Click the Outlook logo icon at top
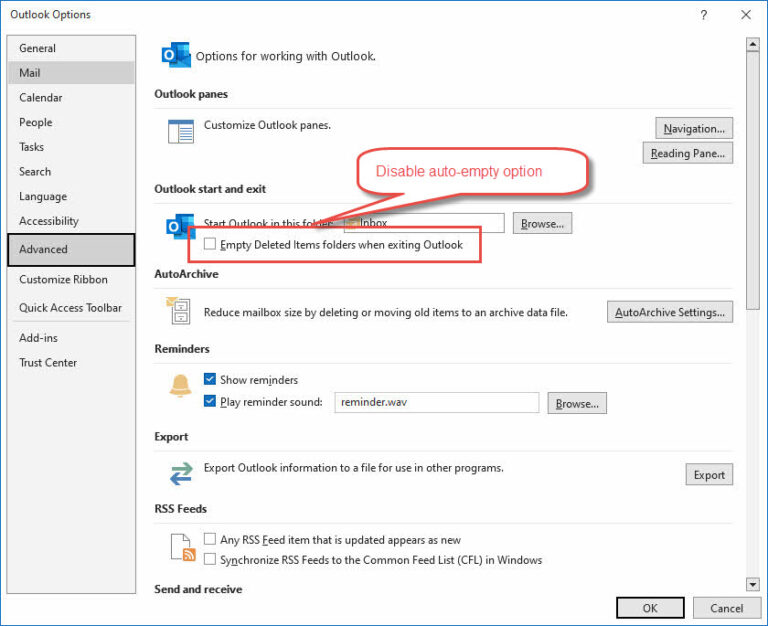Image resolution: width=768 pixels, height=626 pixels. click(x=177, y=56)
